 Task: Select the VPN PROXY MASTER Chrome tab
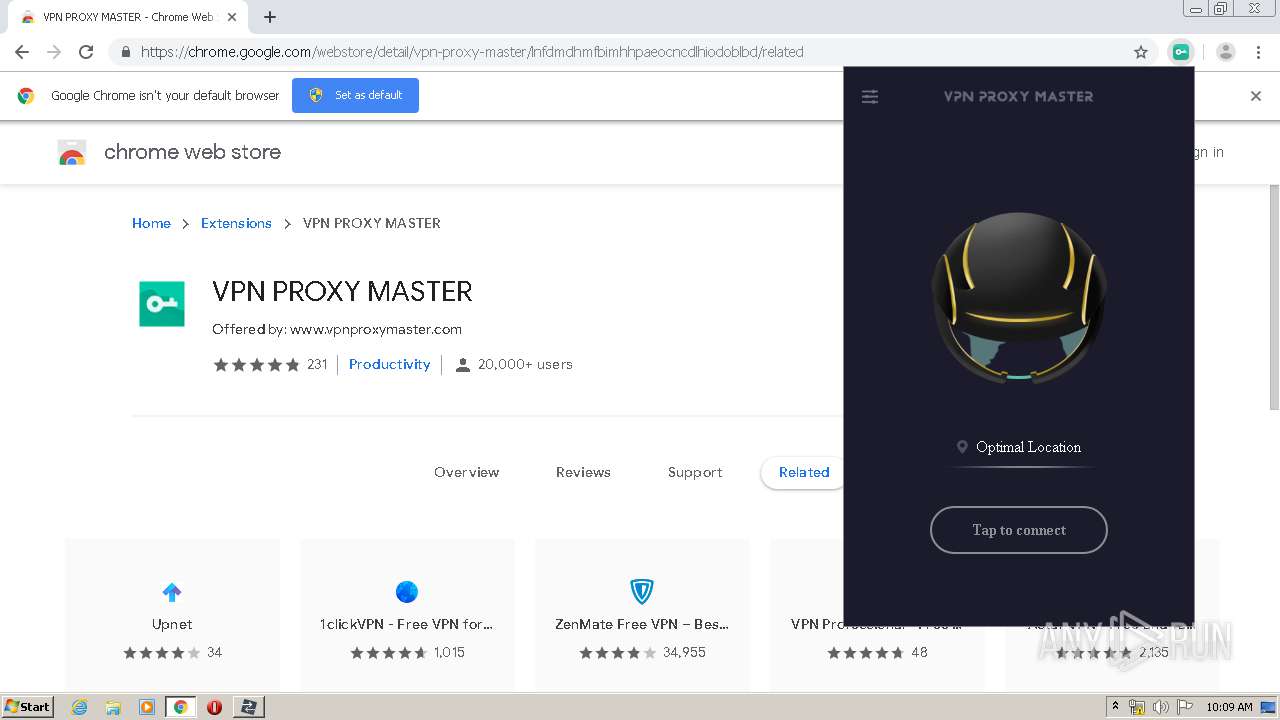click(x=128, y=17)
